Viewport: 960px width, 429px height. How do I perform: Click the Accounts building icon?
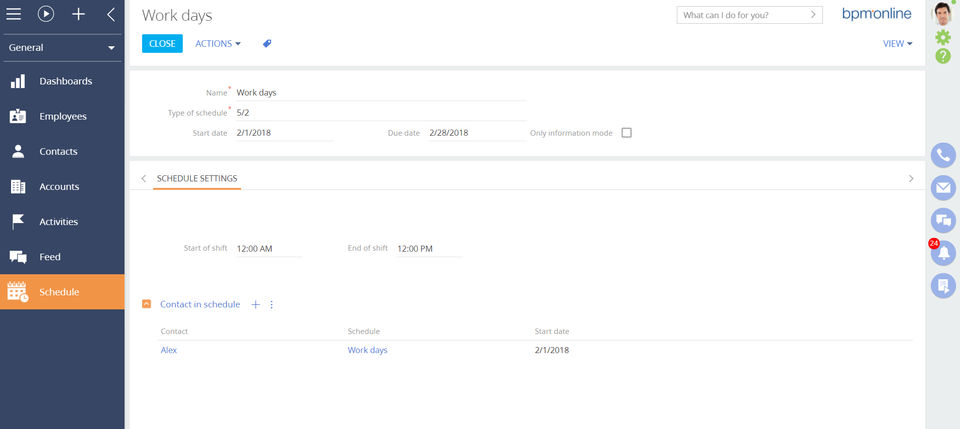18,187
